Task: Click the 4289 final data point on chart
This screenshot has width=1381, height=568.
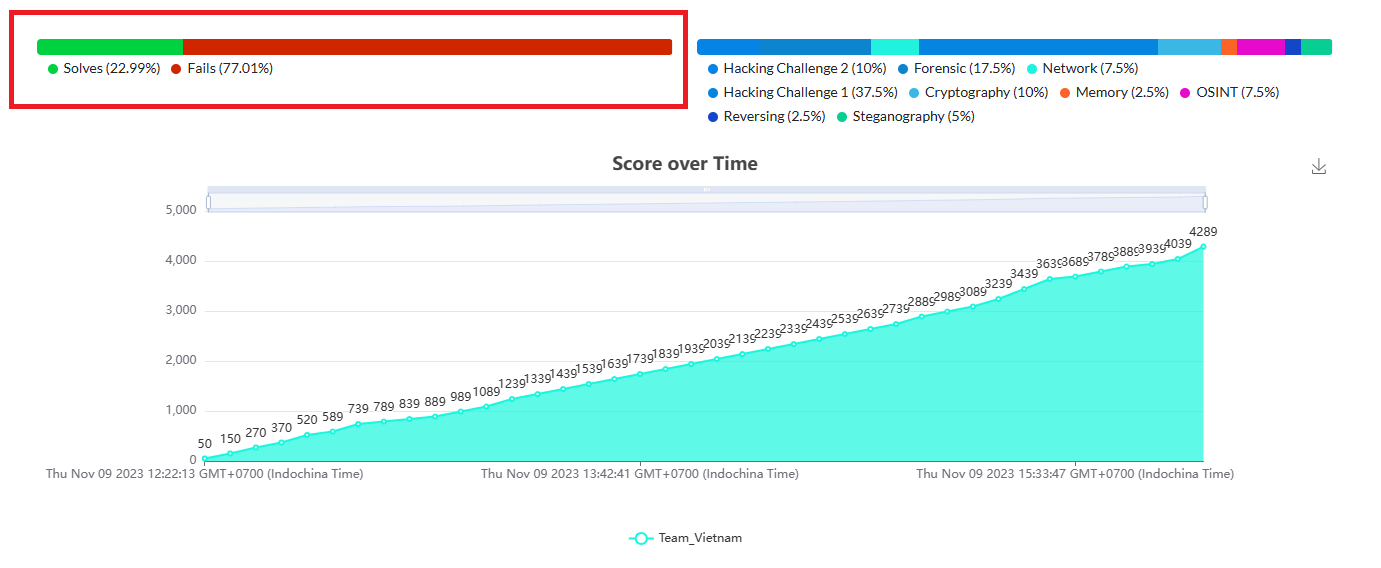Action: [x=1203, y=247]
